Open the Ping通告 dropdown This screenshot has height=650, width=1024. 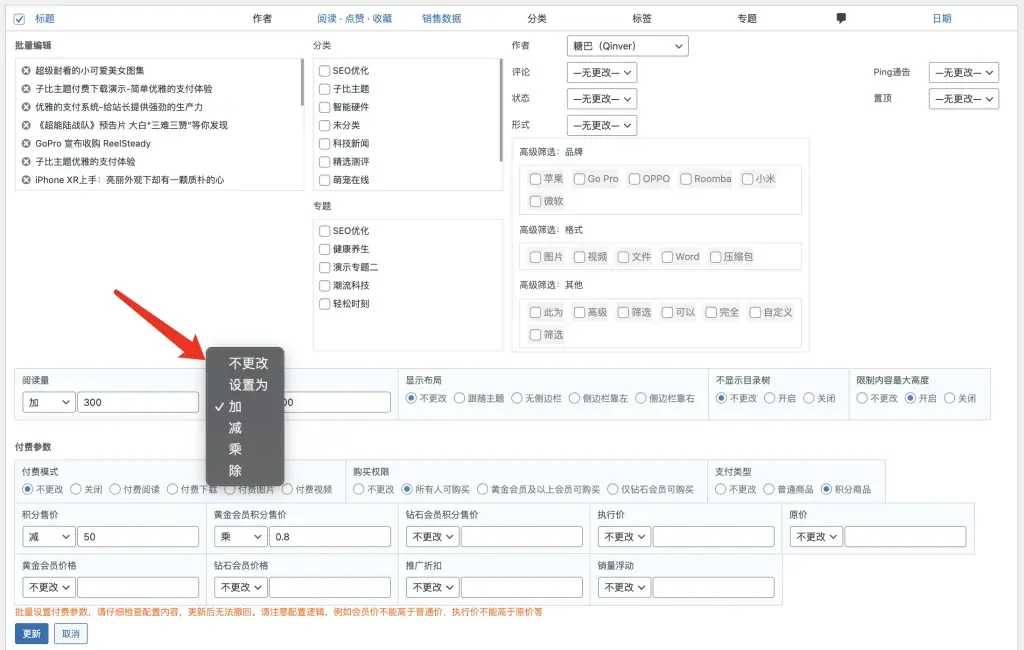tap(964, 73)
